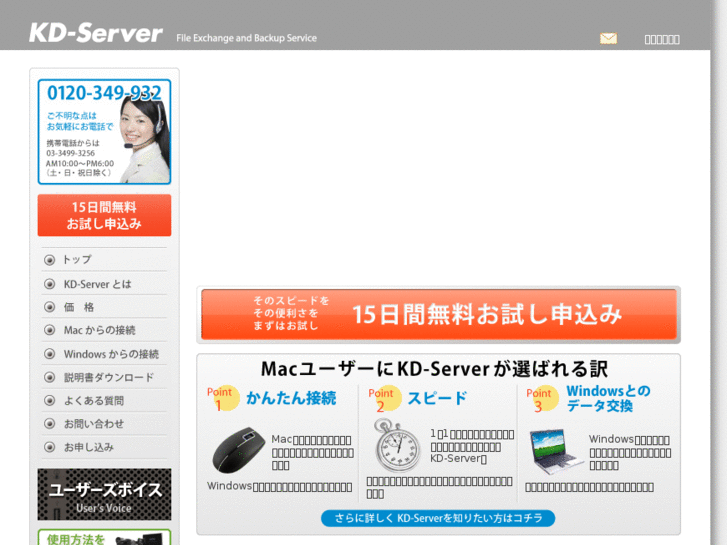The height and width of the screenshot is (545, 727).
Task: Click bullet icon next to 価格
Action: [x=49, y=307]
